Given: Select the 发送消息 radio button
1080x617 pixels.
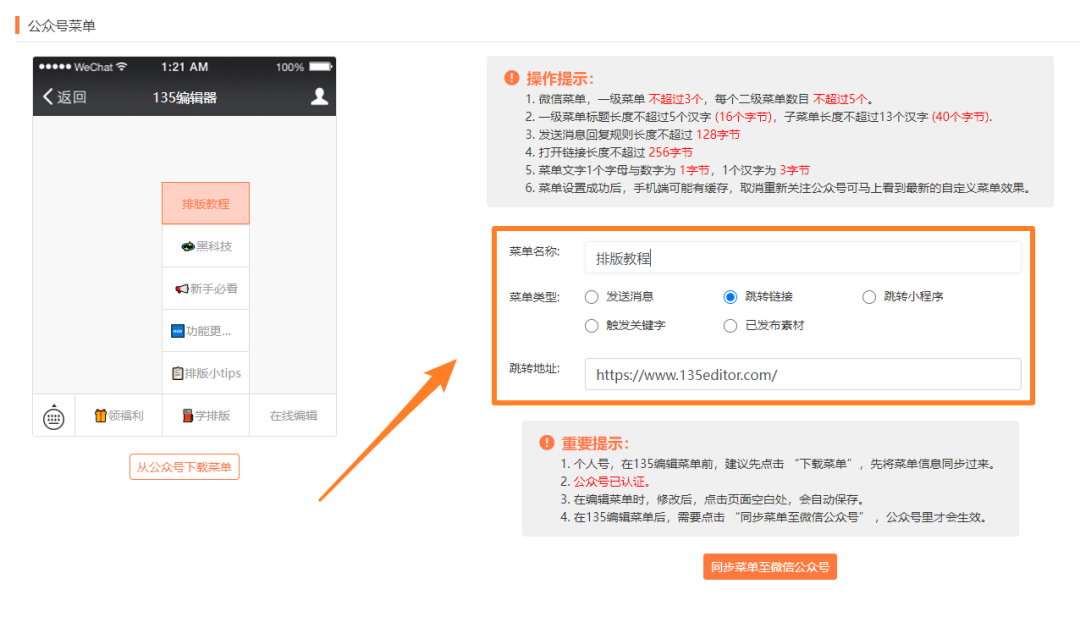Looking at the screenshot, I should point(592,297).
